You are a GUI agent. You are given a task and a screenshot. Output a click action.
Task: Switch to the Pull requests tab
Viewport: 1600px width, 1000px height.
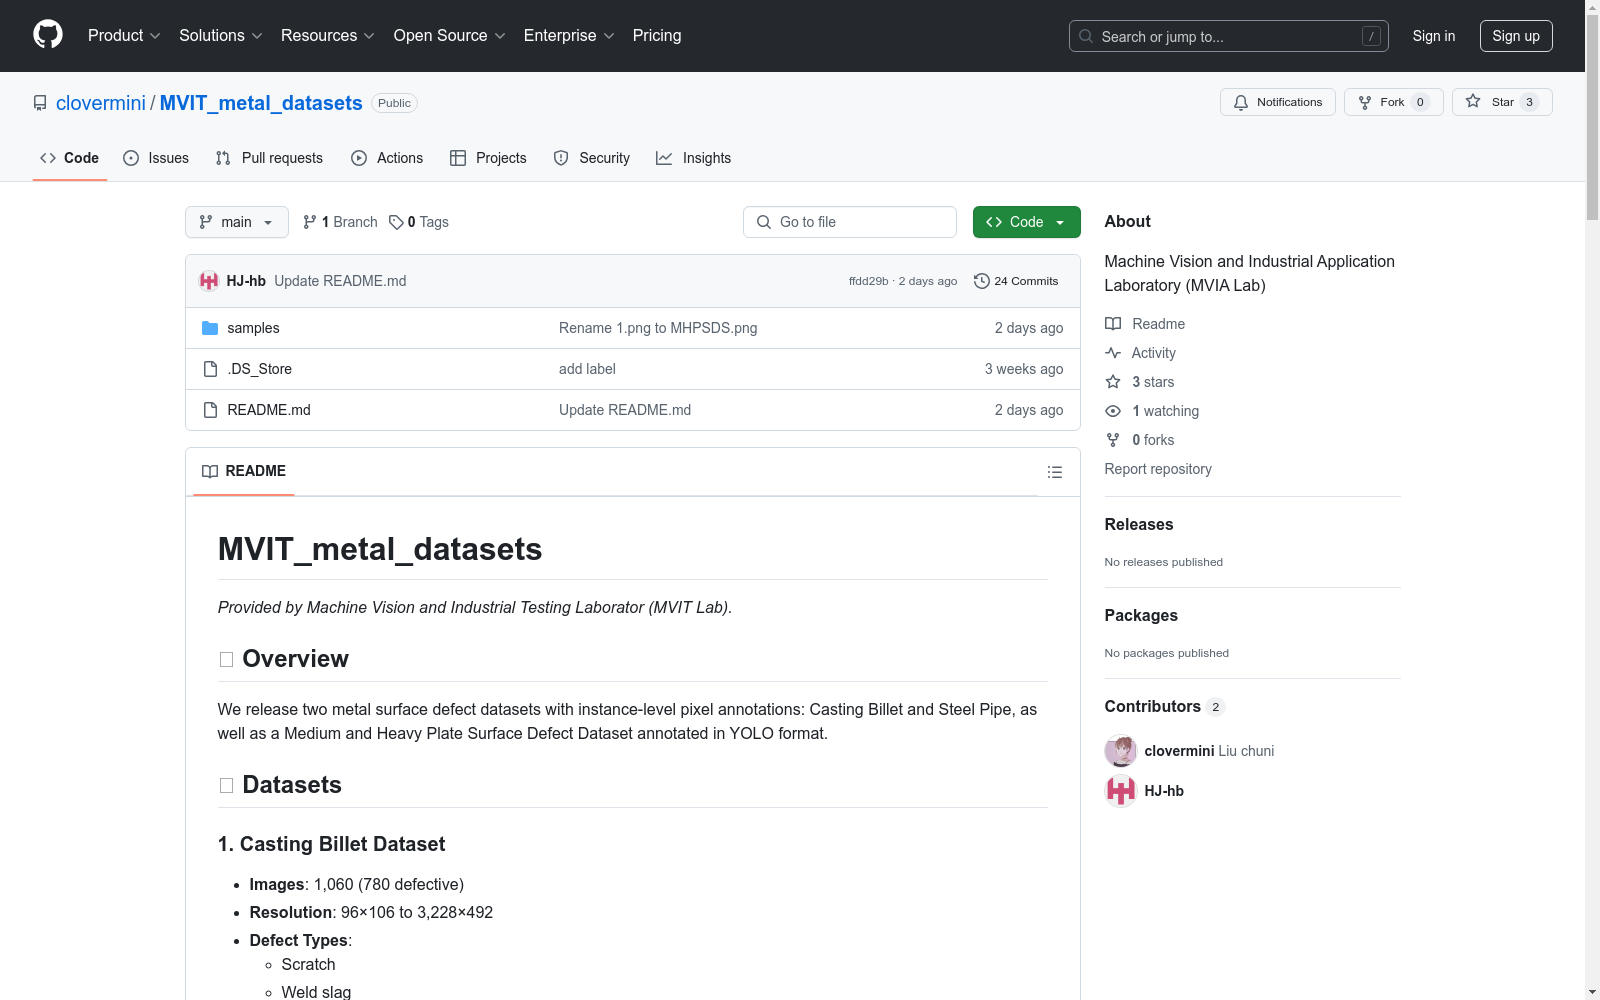(x=269, y=158)
